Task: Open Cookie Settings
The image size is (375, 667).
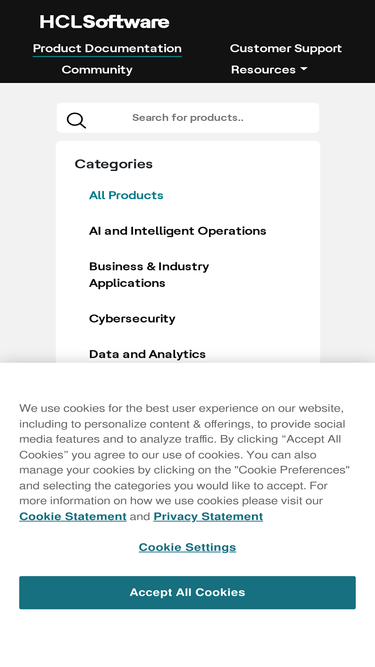Action: point(188,547)
